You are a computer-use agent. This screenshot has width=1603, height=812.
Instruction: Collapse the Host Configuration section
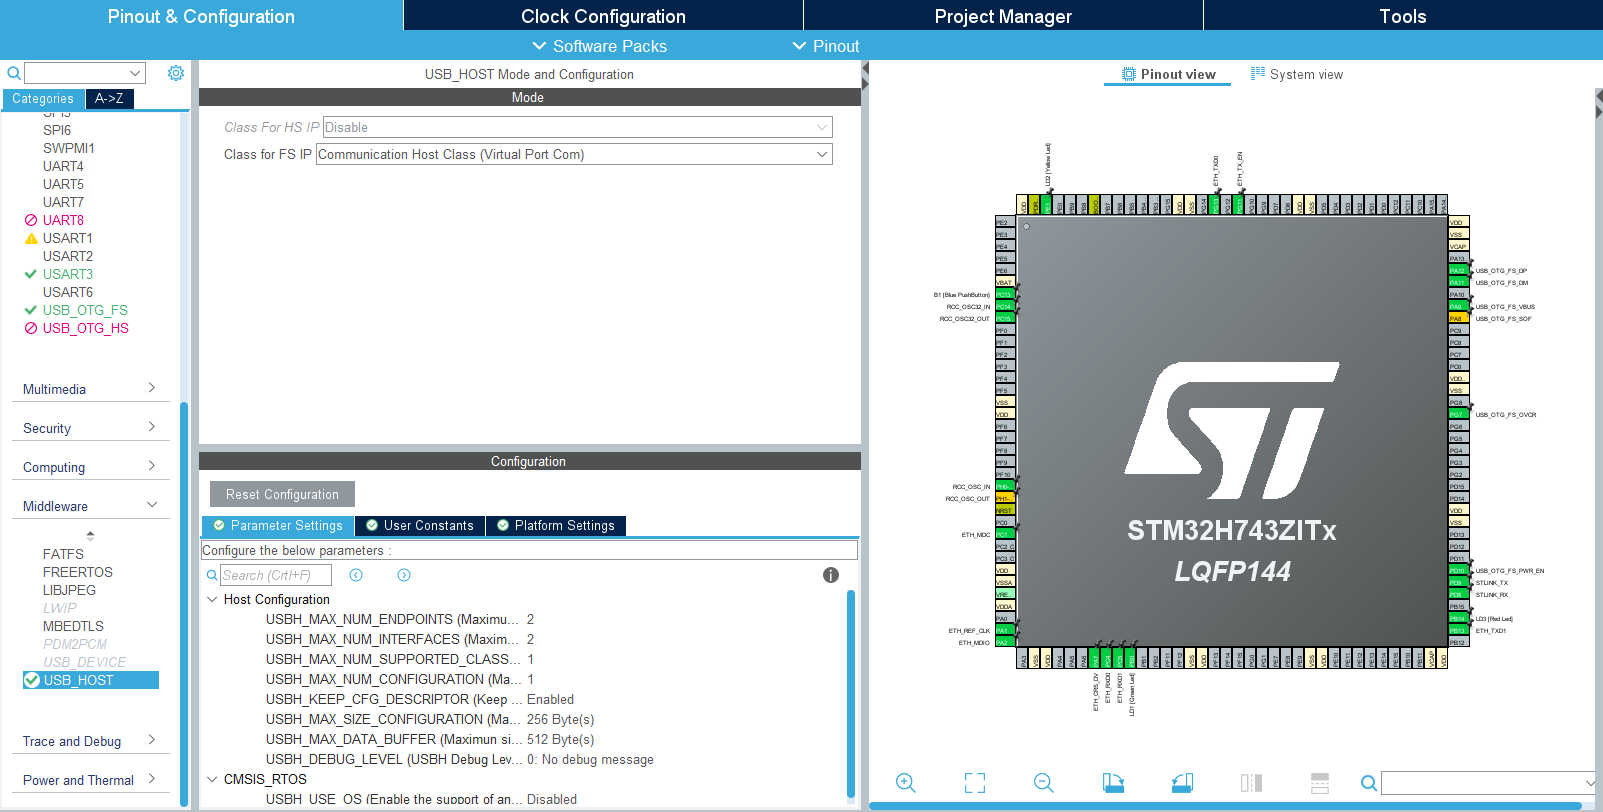(212, 600)
